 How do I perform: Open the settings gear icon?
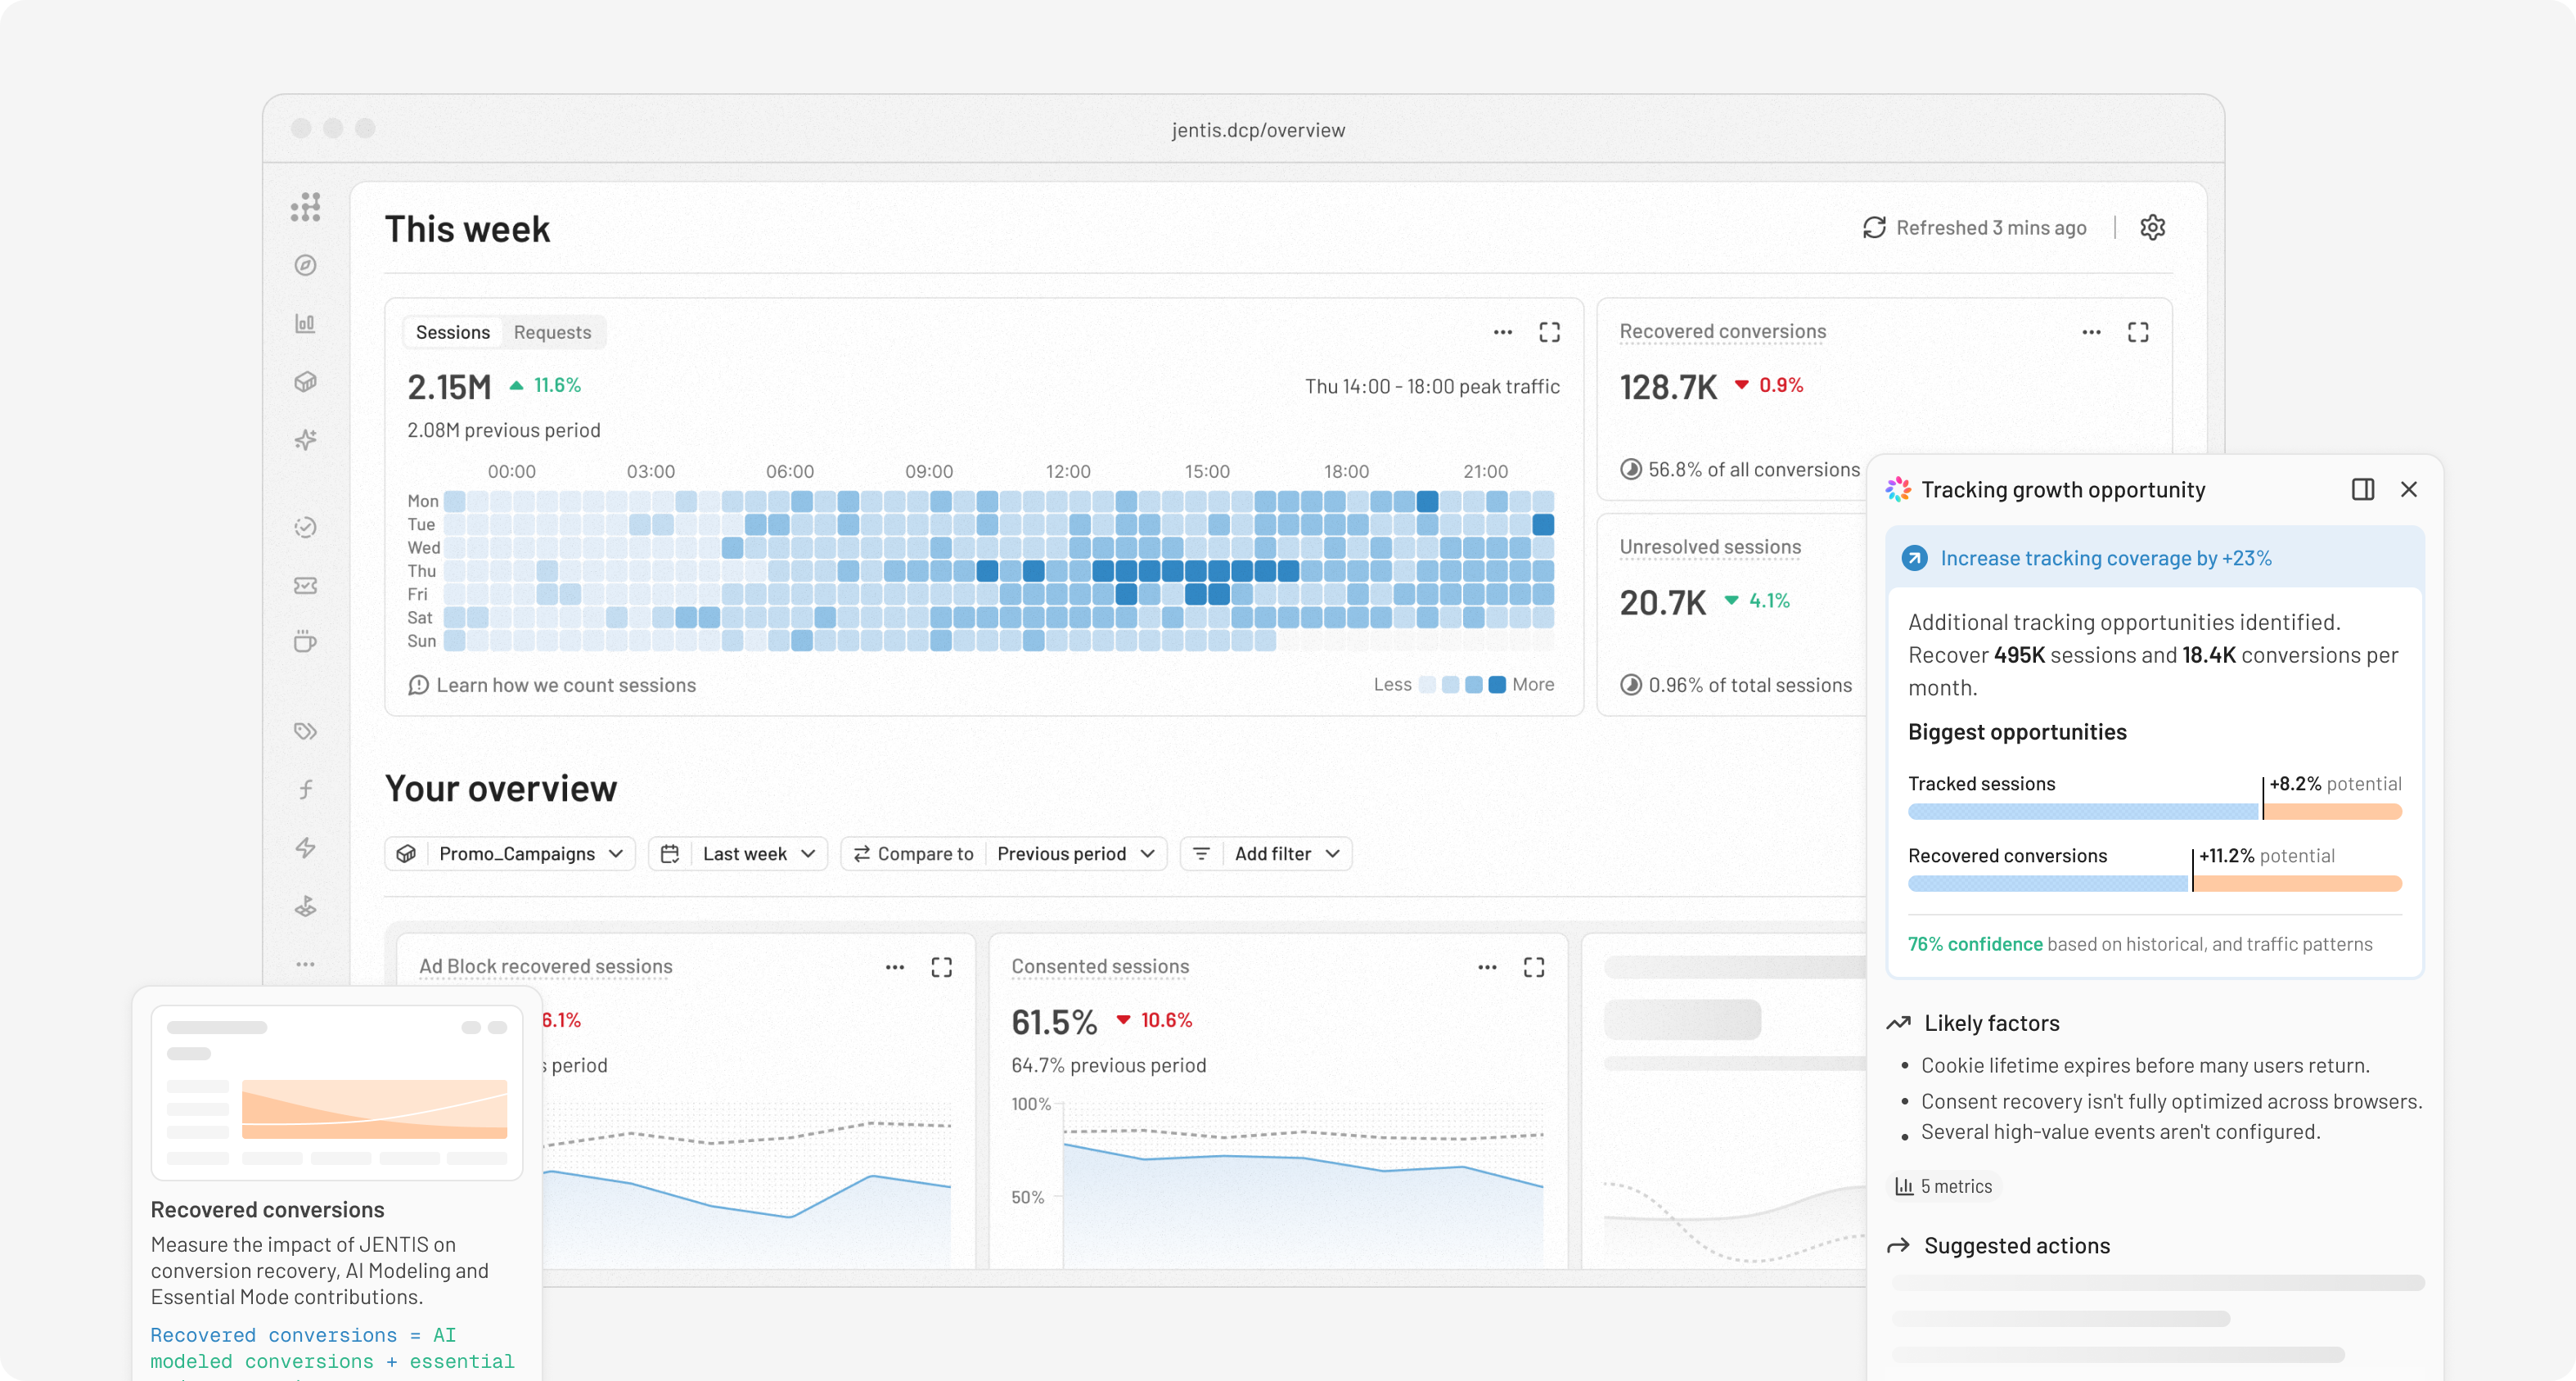tap(2152, 227)
